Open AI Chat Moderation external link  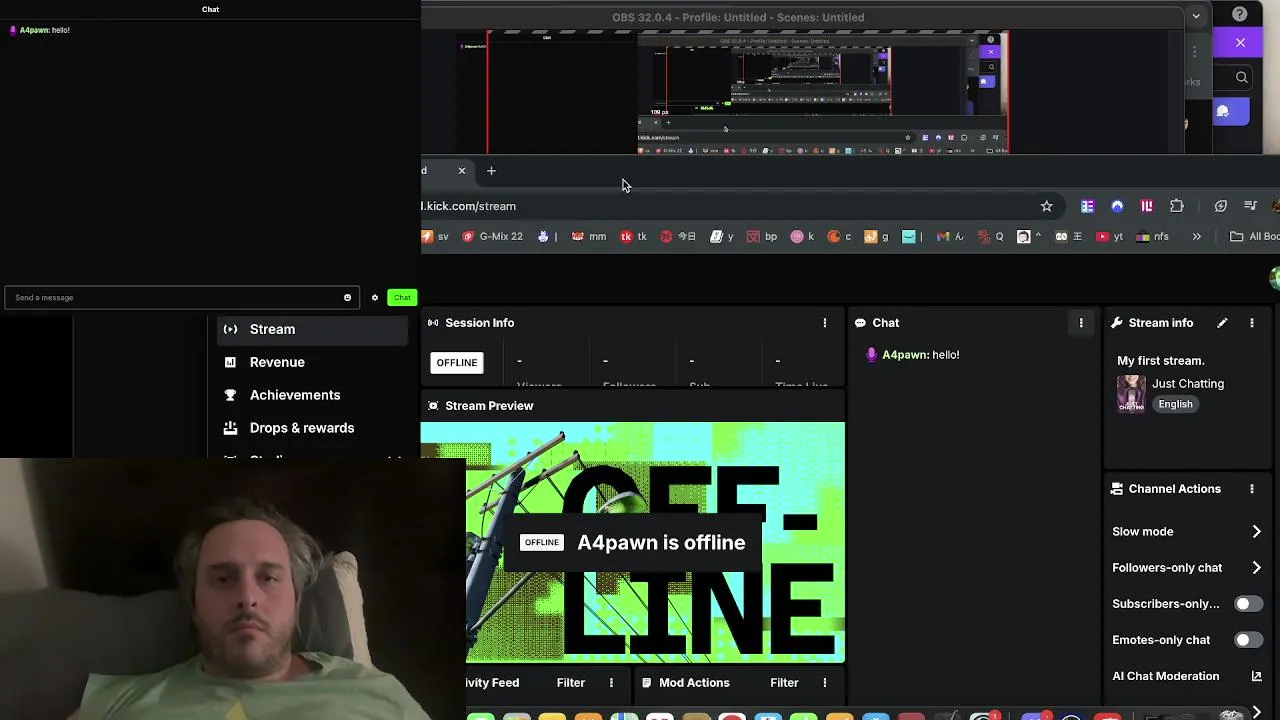pos(1257,676)
